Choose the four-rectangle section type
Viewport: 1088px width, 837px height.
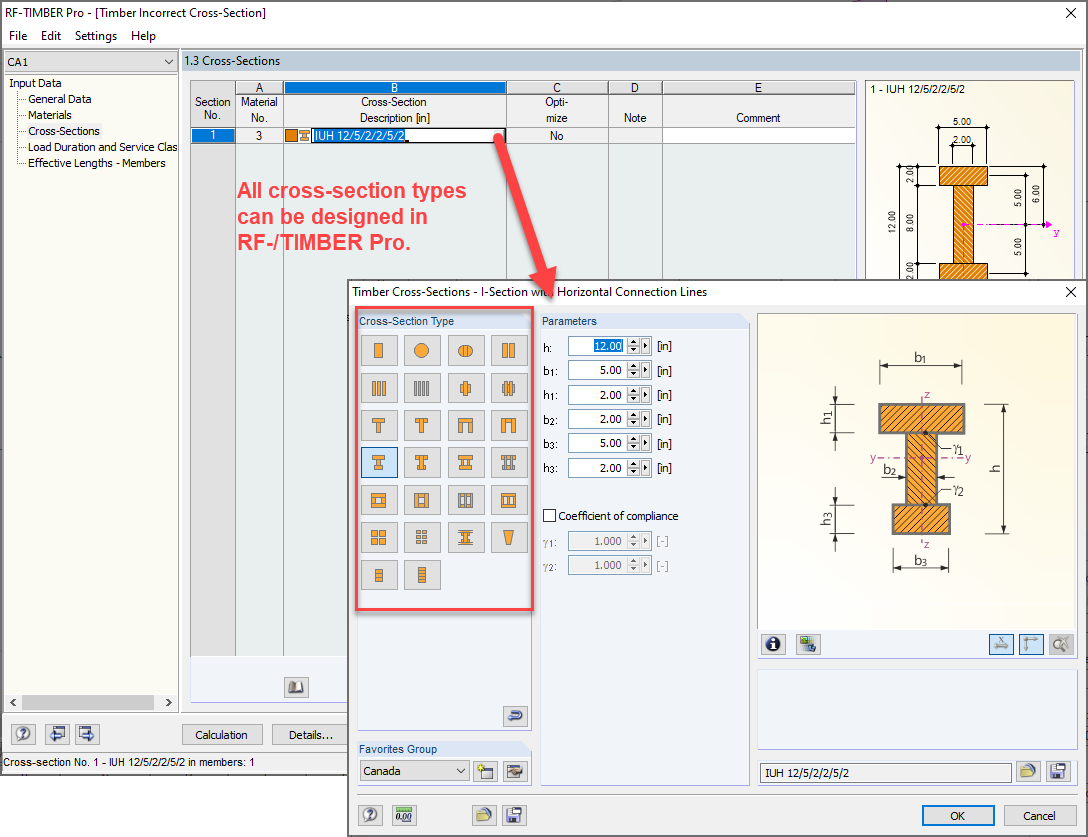422,388
